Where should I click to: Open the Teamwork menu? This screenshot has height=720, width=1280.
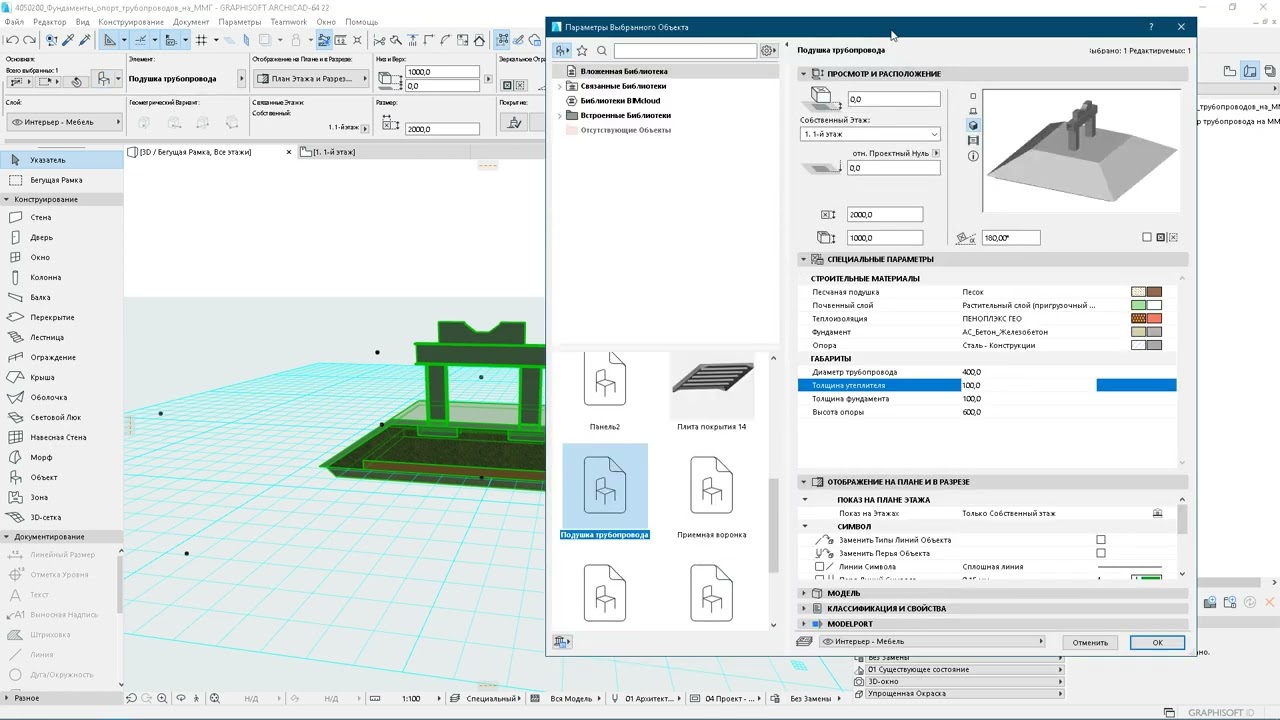coord(289,22)
